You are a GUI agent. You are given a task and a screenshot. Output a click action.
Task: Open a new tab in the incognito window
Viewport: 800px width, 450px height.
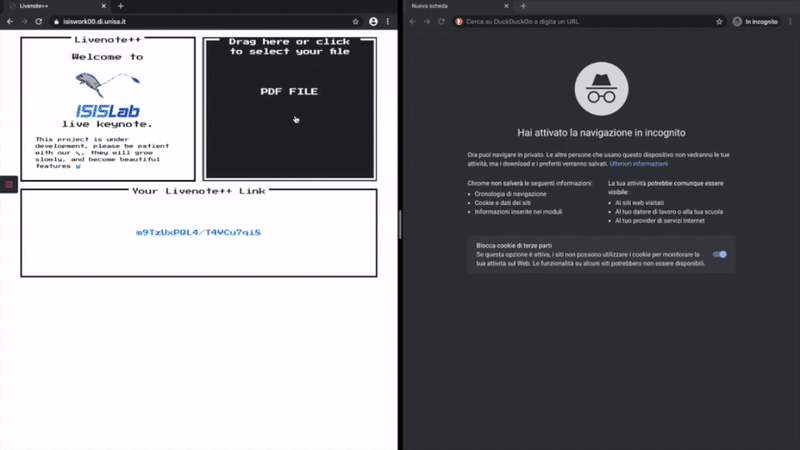coord(523,6)
